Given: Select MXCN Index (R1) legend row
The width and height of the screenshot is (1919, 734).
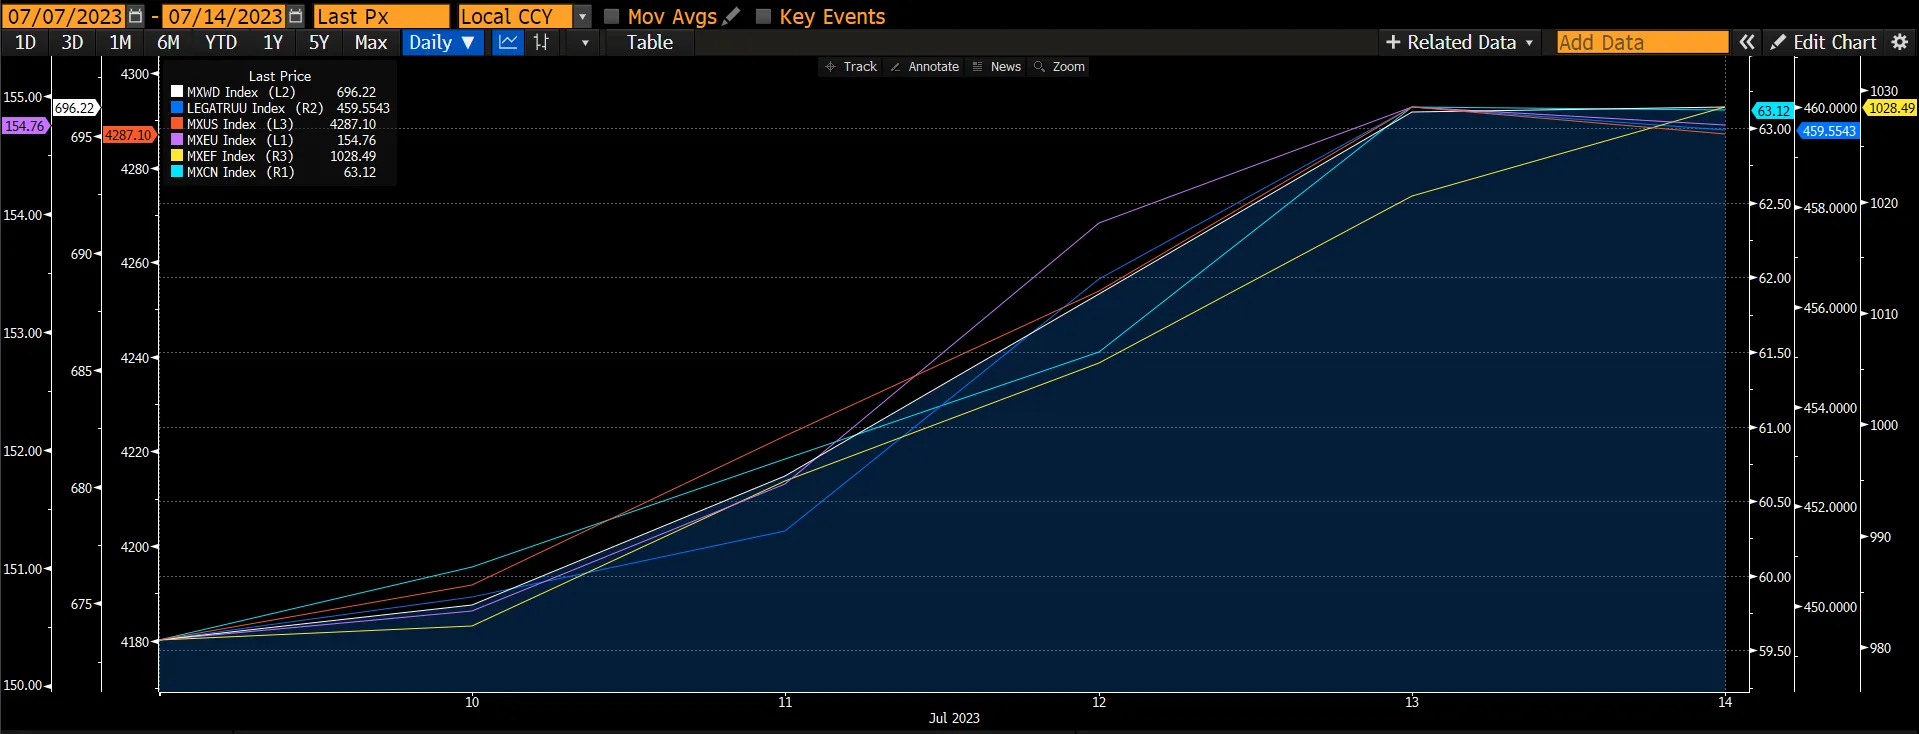Looking at the screenshot, I should coord(280,172).
